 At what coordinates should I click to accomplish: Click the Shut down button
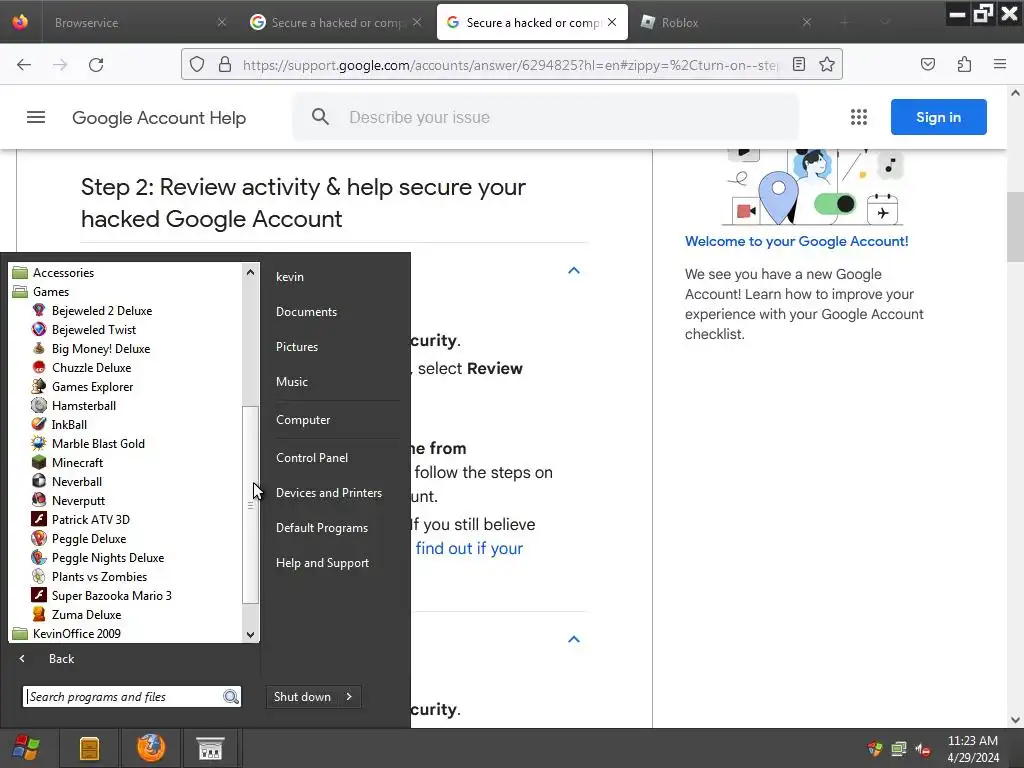[x=302, y=697]
